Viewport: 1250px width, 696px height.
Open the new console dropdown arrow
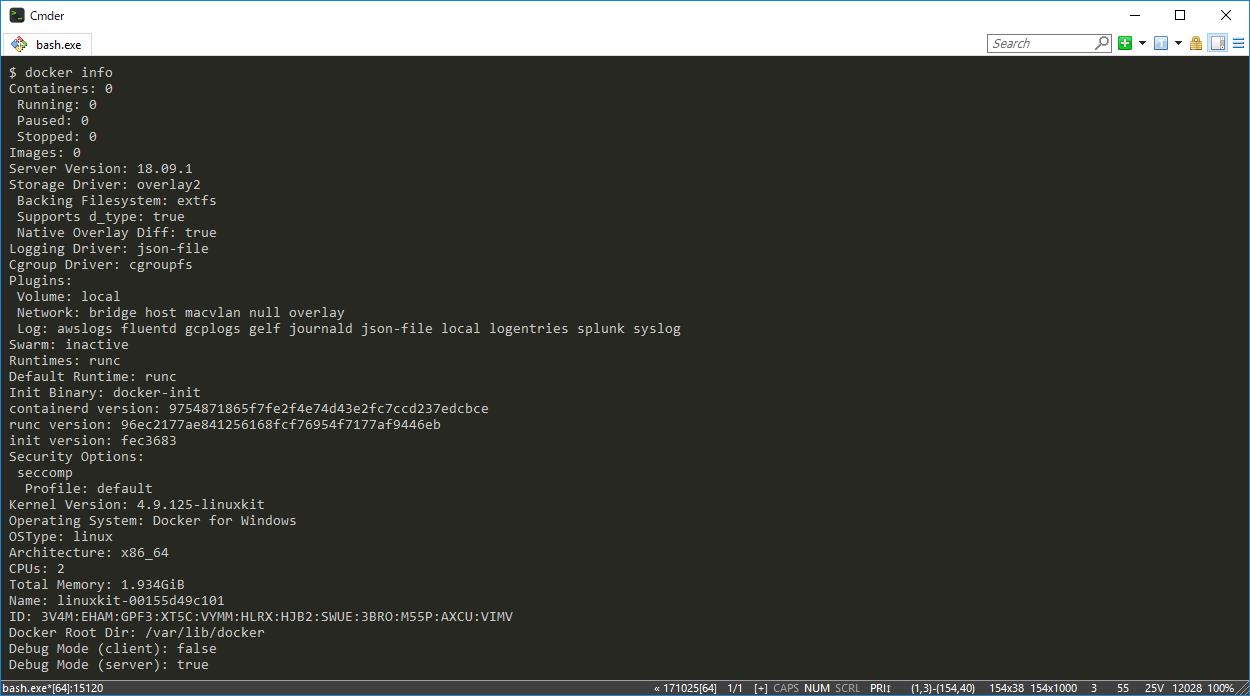[x=1142, y=43]
